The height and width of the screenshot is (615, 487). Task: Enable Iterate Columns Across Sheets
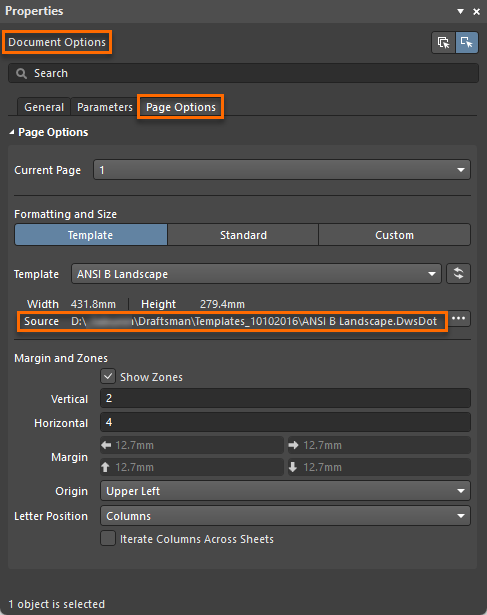(108, 539)
